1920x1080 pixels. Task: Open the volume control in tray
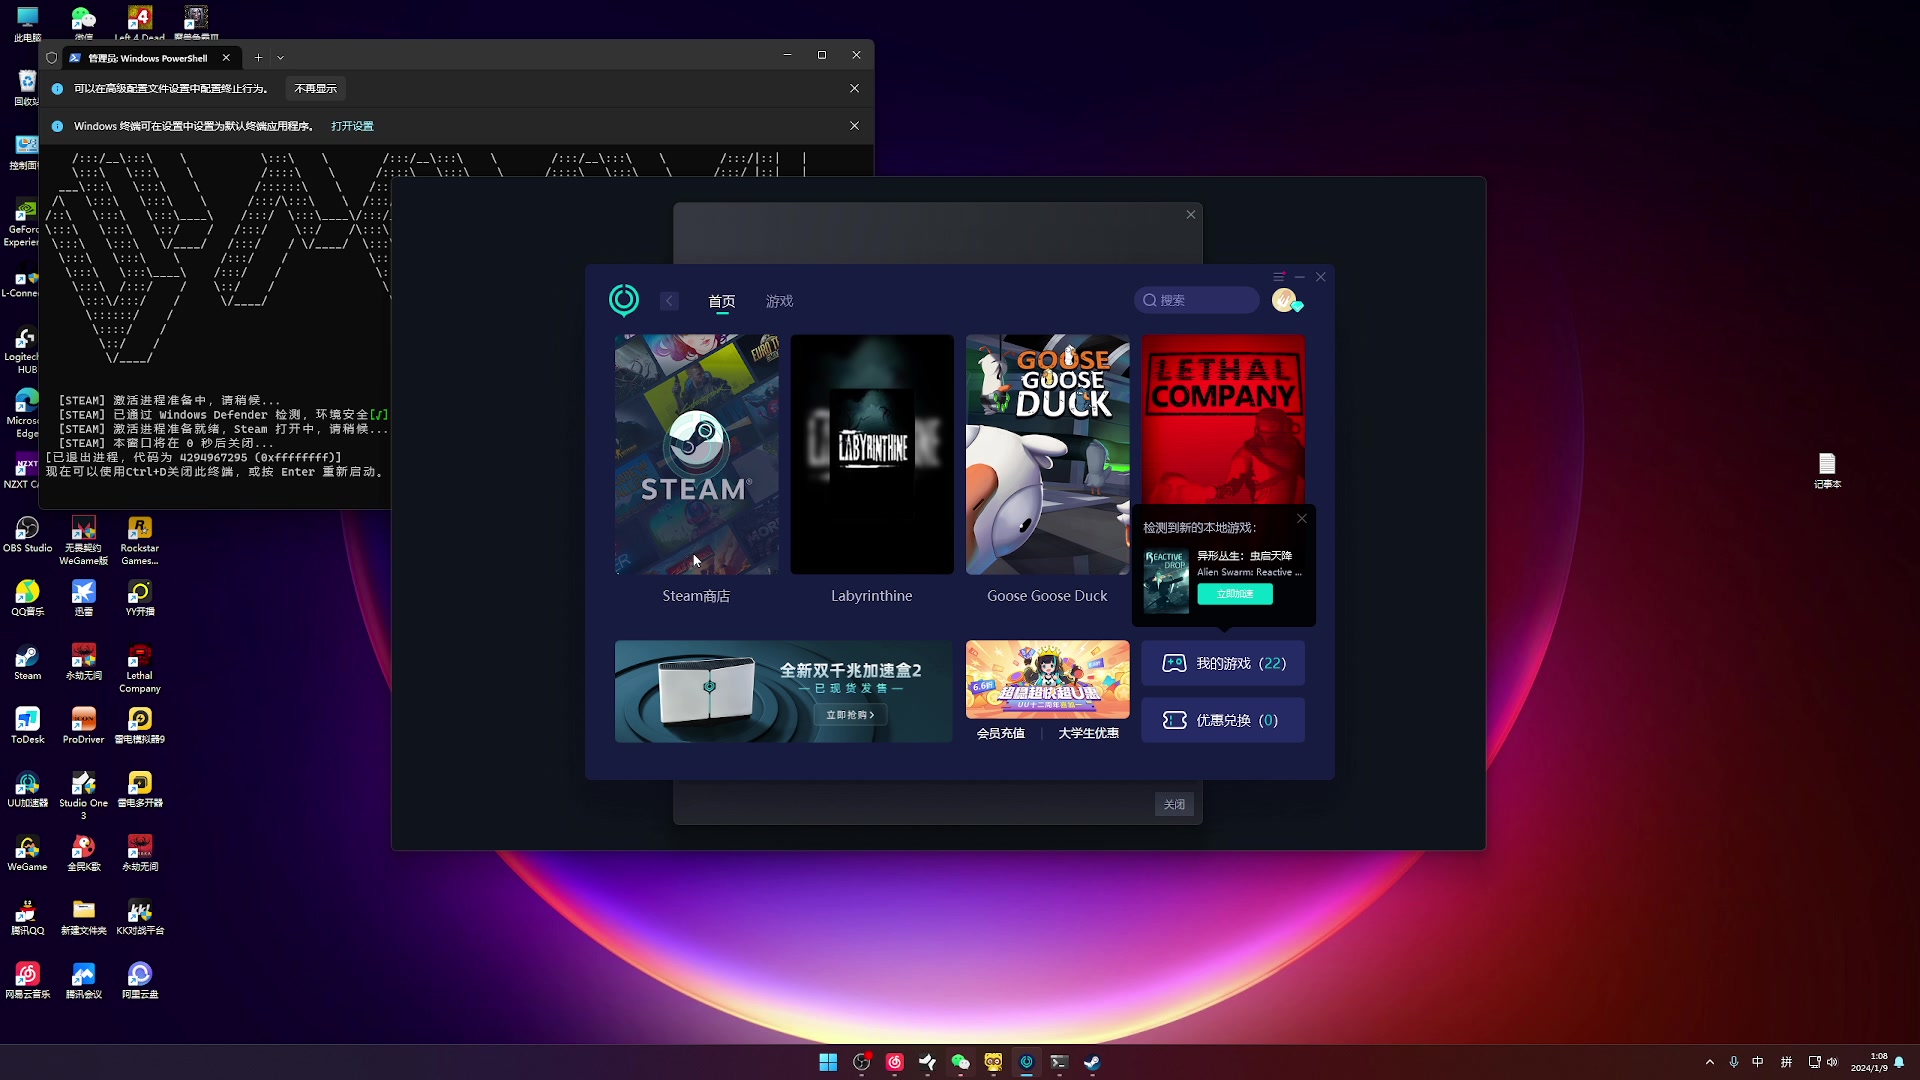(x=1833, y=1062)
